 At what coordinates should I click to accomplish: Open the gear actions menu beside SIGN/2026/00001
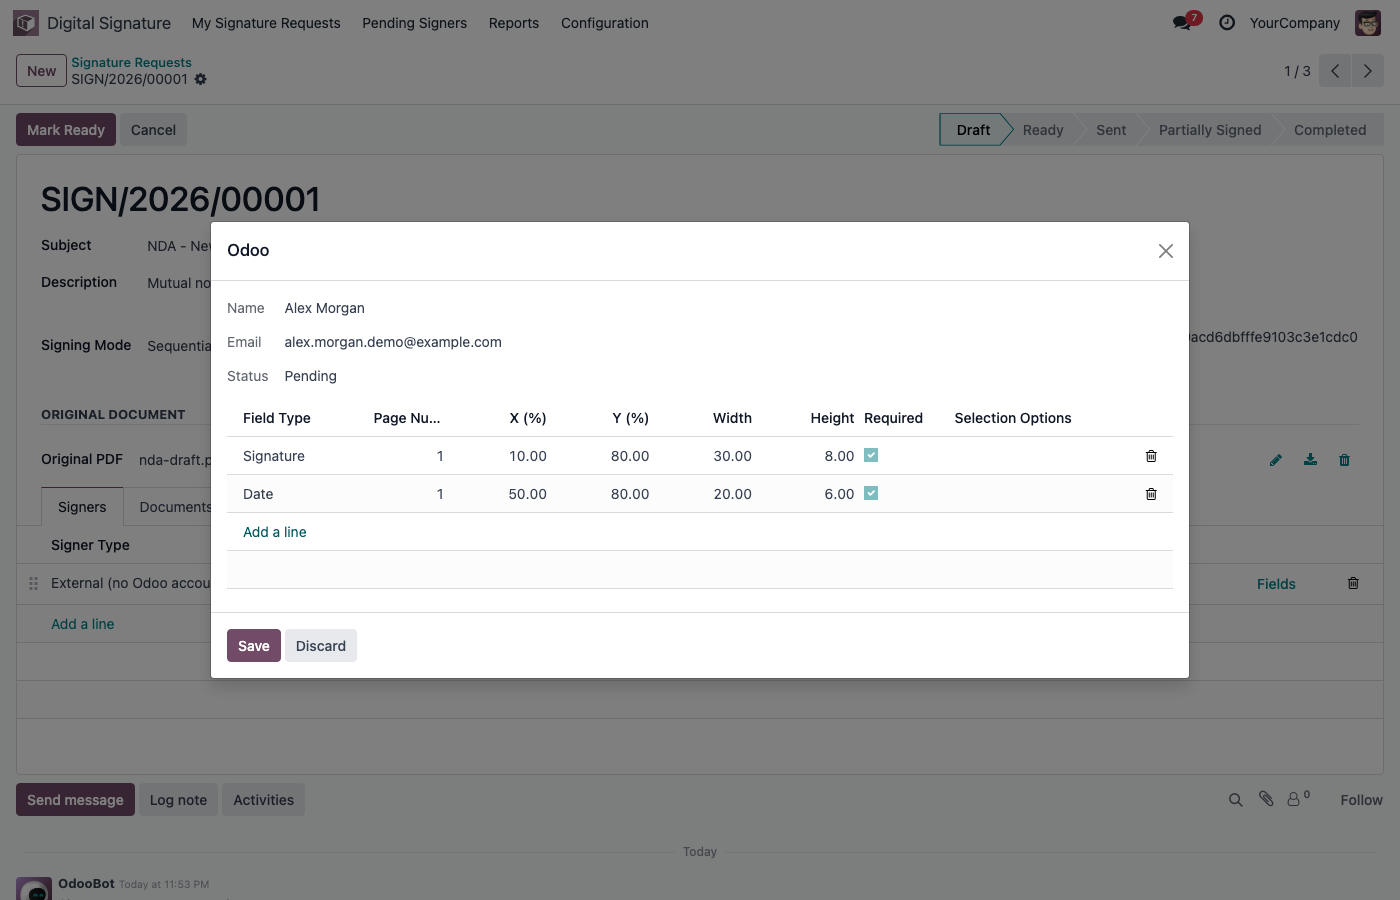tap(201, 79)
